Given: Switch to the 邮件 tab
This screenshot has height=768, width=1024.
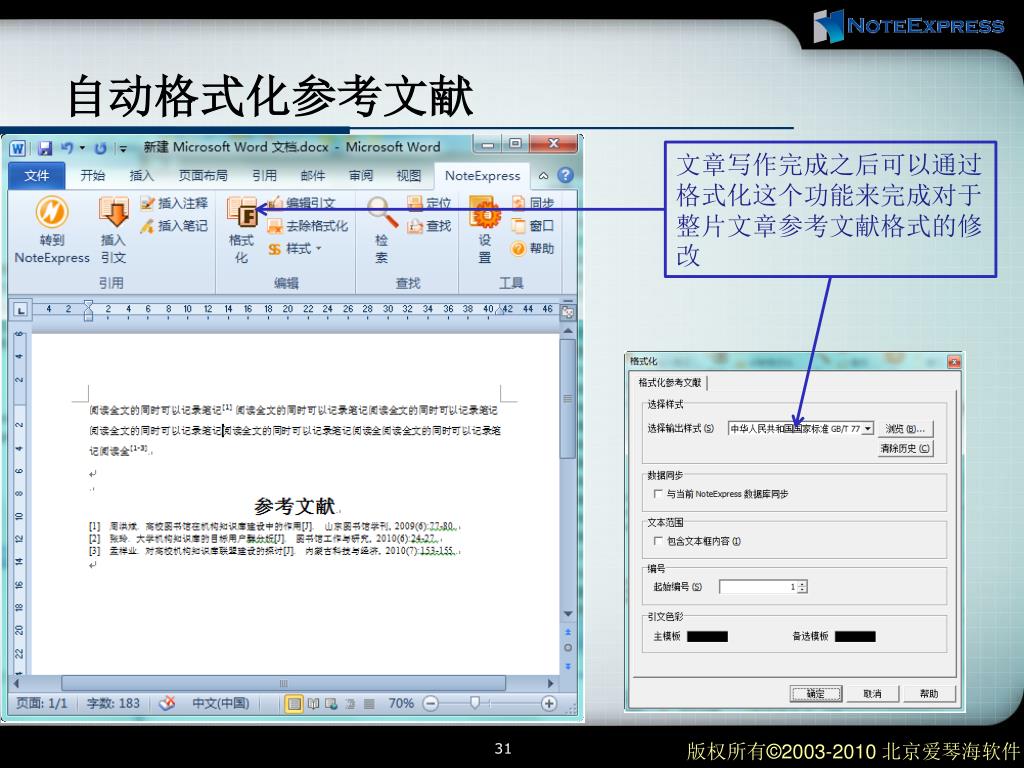Looking at the screenshot, I should point(313,175).
